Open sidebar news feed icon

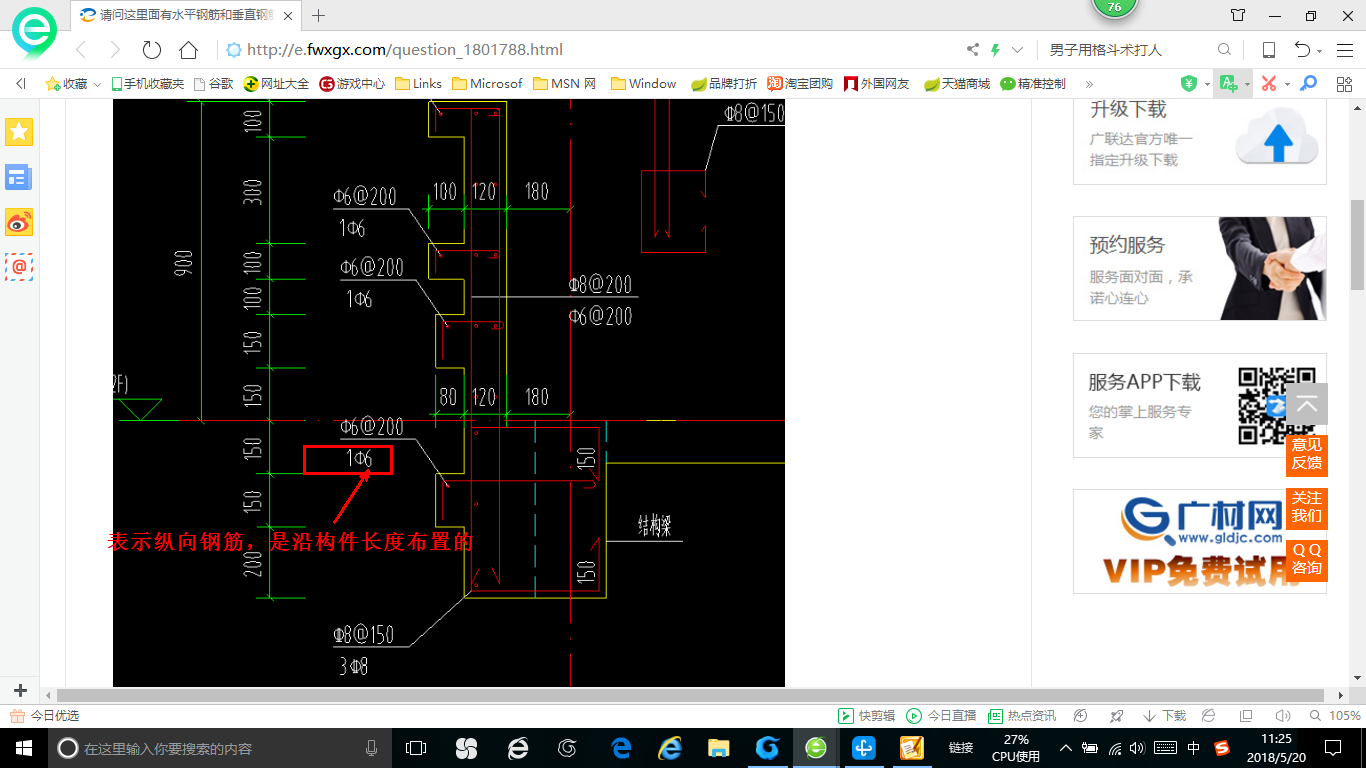pyautogui.click(x=19, y=178)
